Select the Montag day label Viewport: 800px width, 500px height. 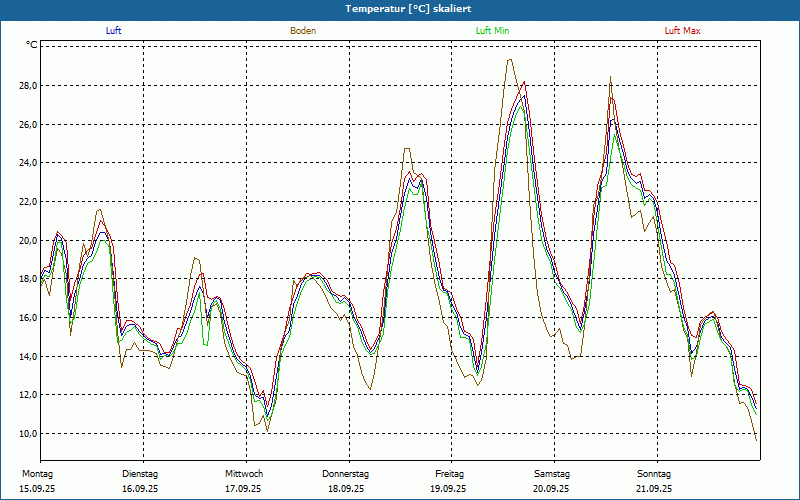click(37, 474)
